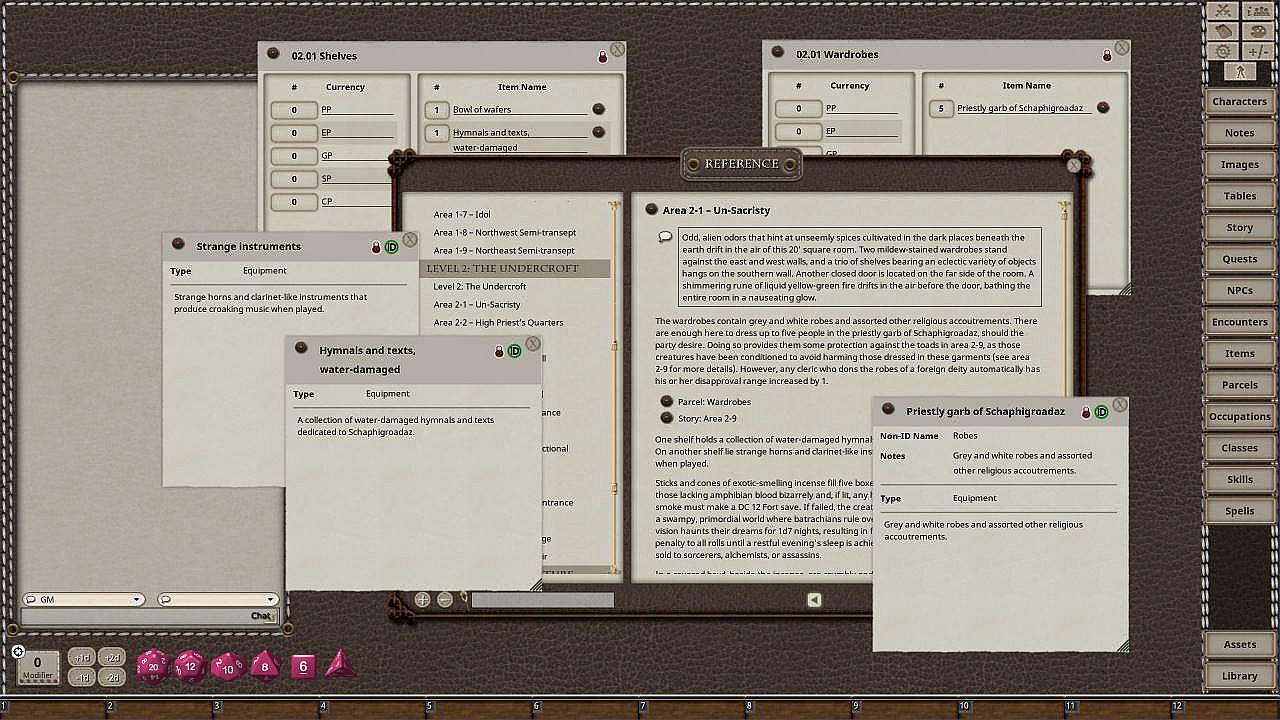Expand the plus icon in the Reference footer

coord(422,600)
